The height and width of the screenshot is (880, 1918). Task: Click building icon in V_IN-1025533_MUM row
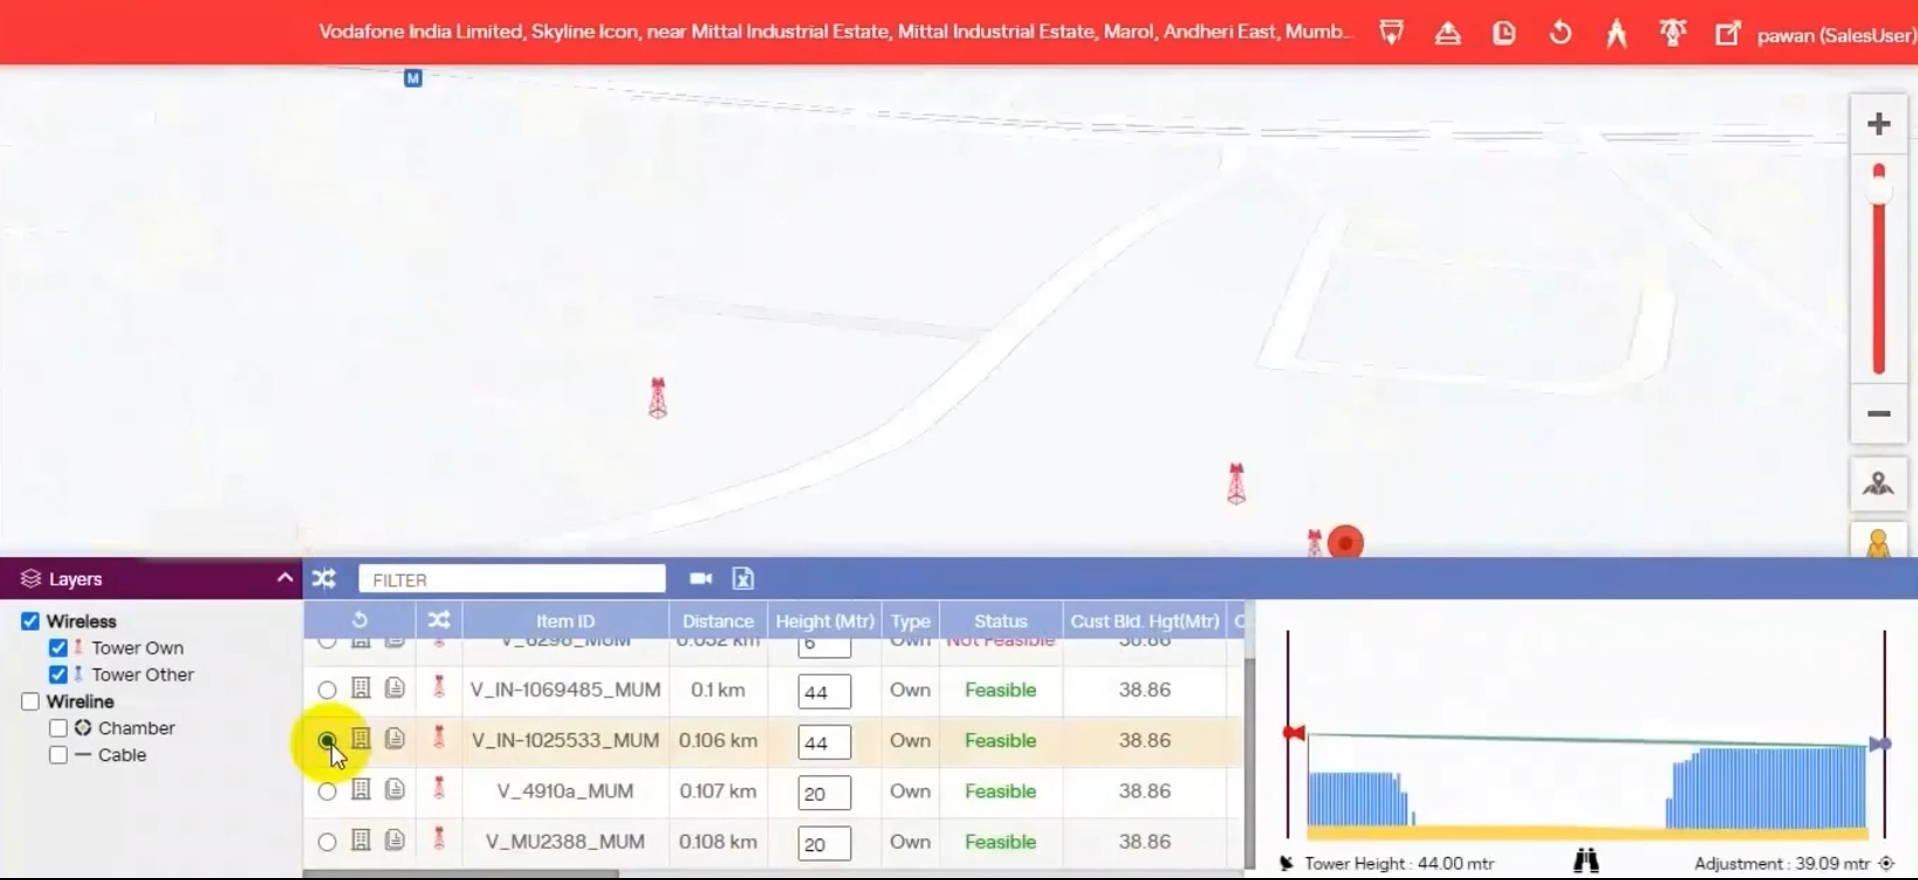tap(361, 739)
